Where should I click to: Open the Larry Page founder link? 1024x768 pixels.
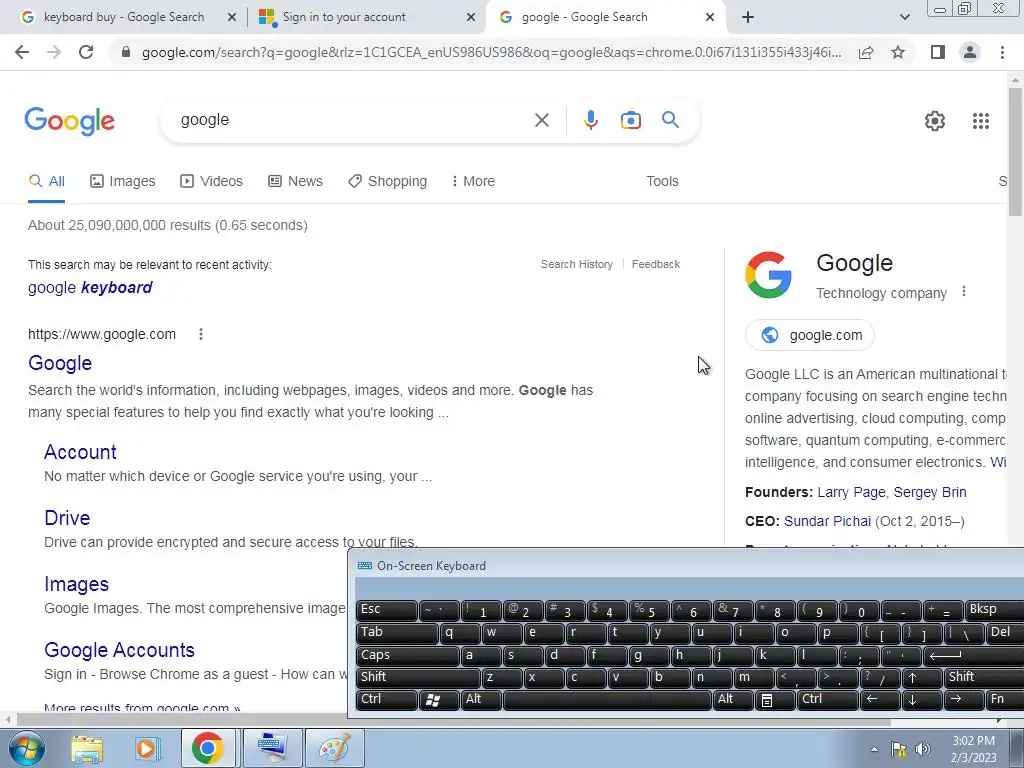[x=852, y=492]
